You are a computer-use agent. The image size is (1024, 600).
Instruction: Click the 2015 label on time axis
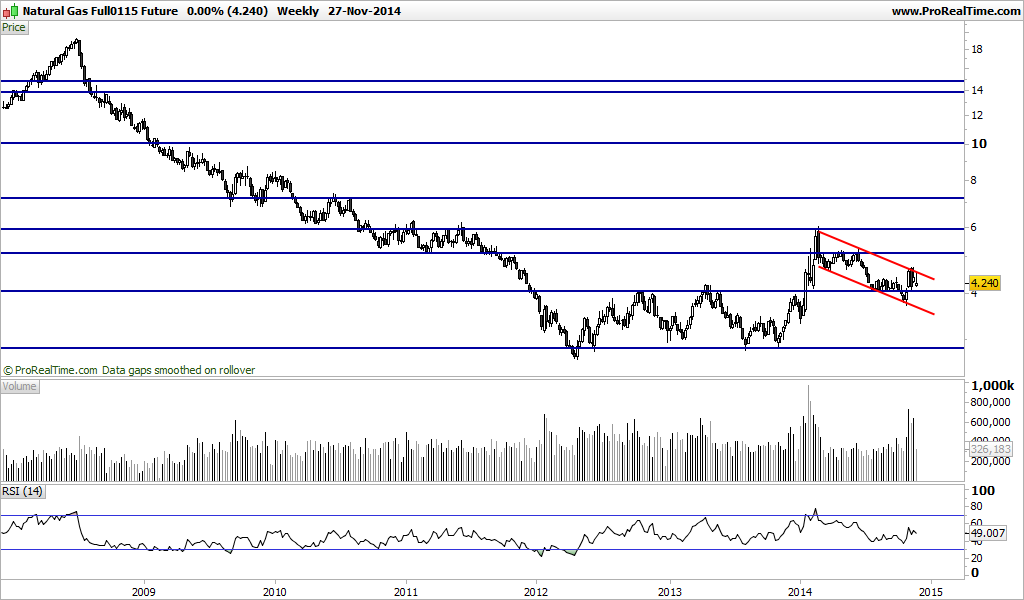pos(931,592)
